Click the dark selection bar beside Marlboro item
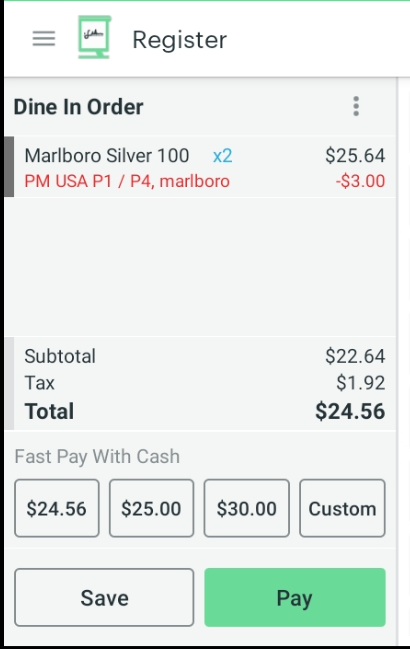This screenshot has height=649, width=410. coord(9,167)
